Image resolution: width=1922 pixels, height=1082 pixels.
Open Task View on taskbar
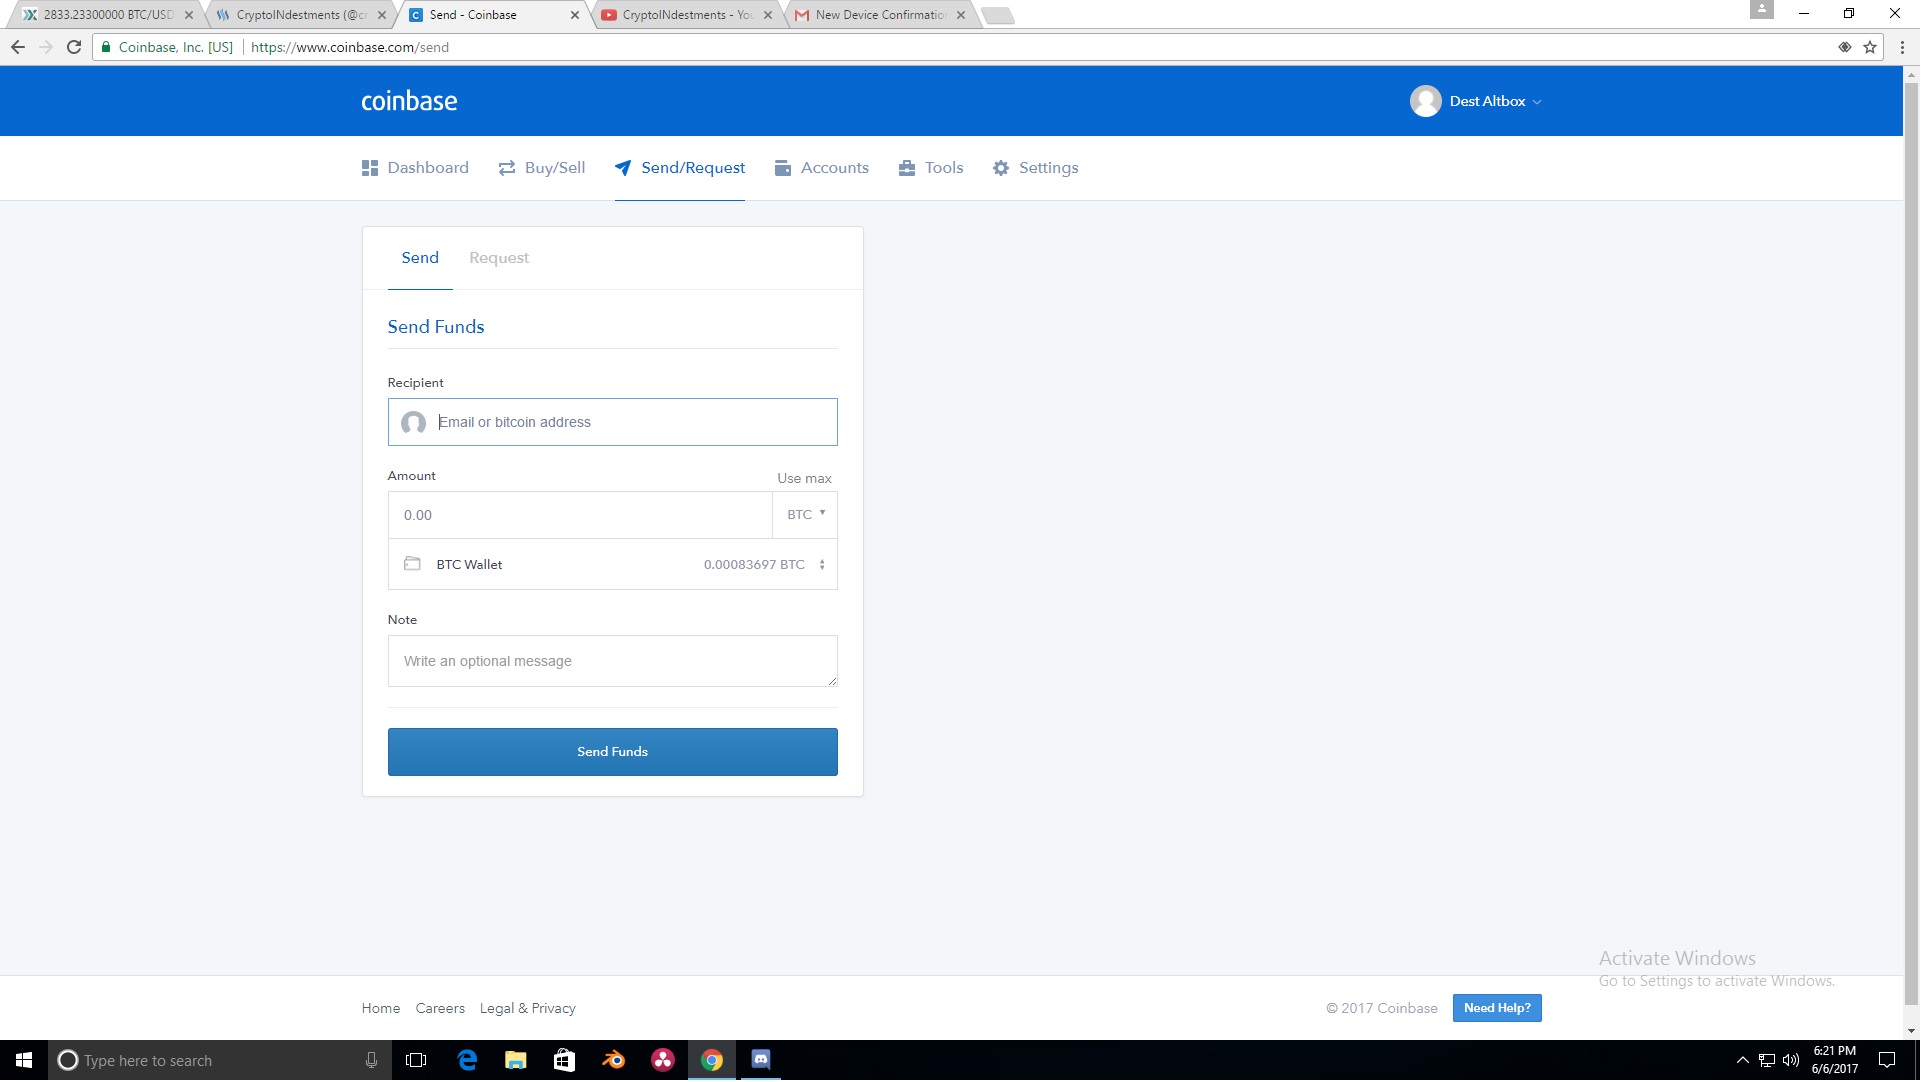[416, 1060]
